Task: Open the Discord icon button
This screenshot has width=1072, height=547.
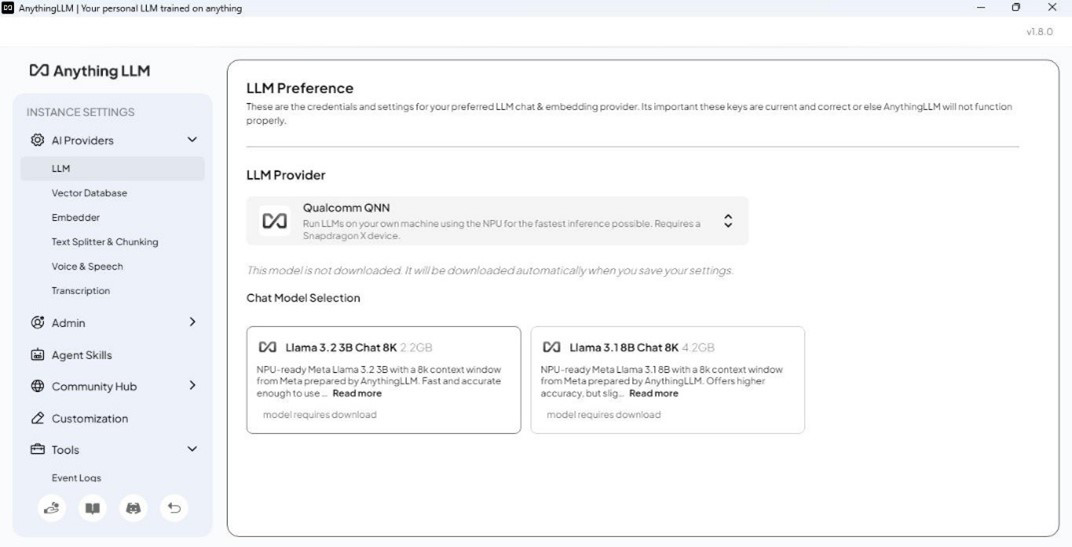Action: [x=133, y=508]
